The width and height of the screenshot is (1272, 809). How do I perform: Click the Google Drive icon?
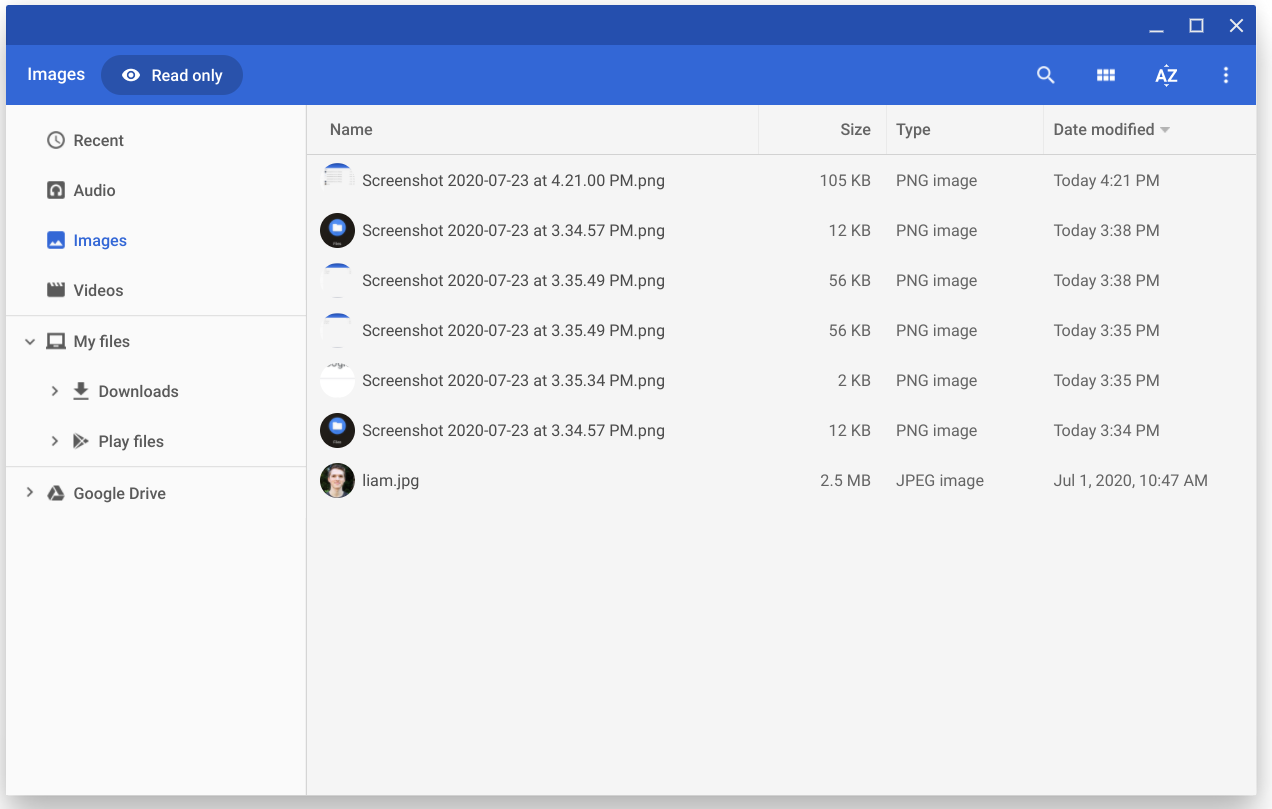[56, 493]
